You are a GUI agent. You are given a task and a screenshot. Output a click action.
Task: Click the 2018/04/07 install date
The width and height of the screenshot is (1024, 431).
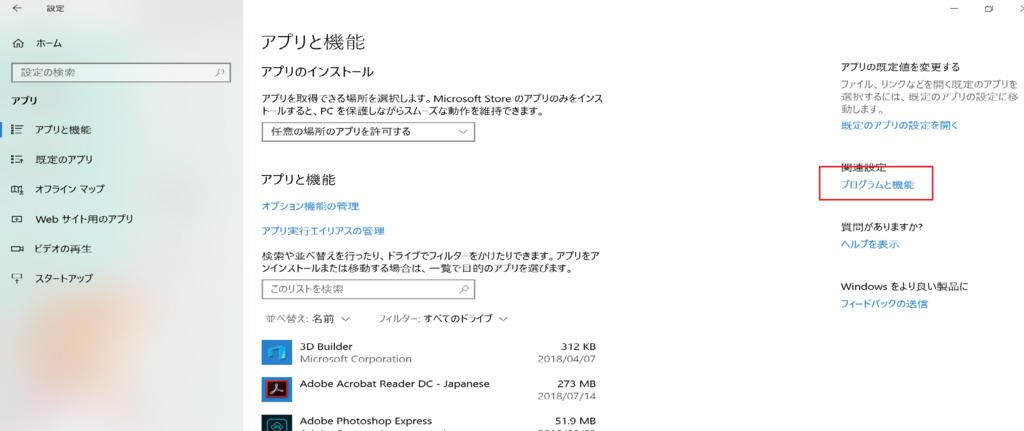(x=566, y=359)
